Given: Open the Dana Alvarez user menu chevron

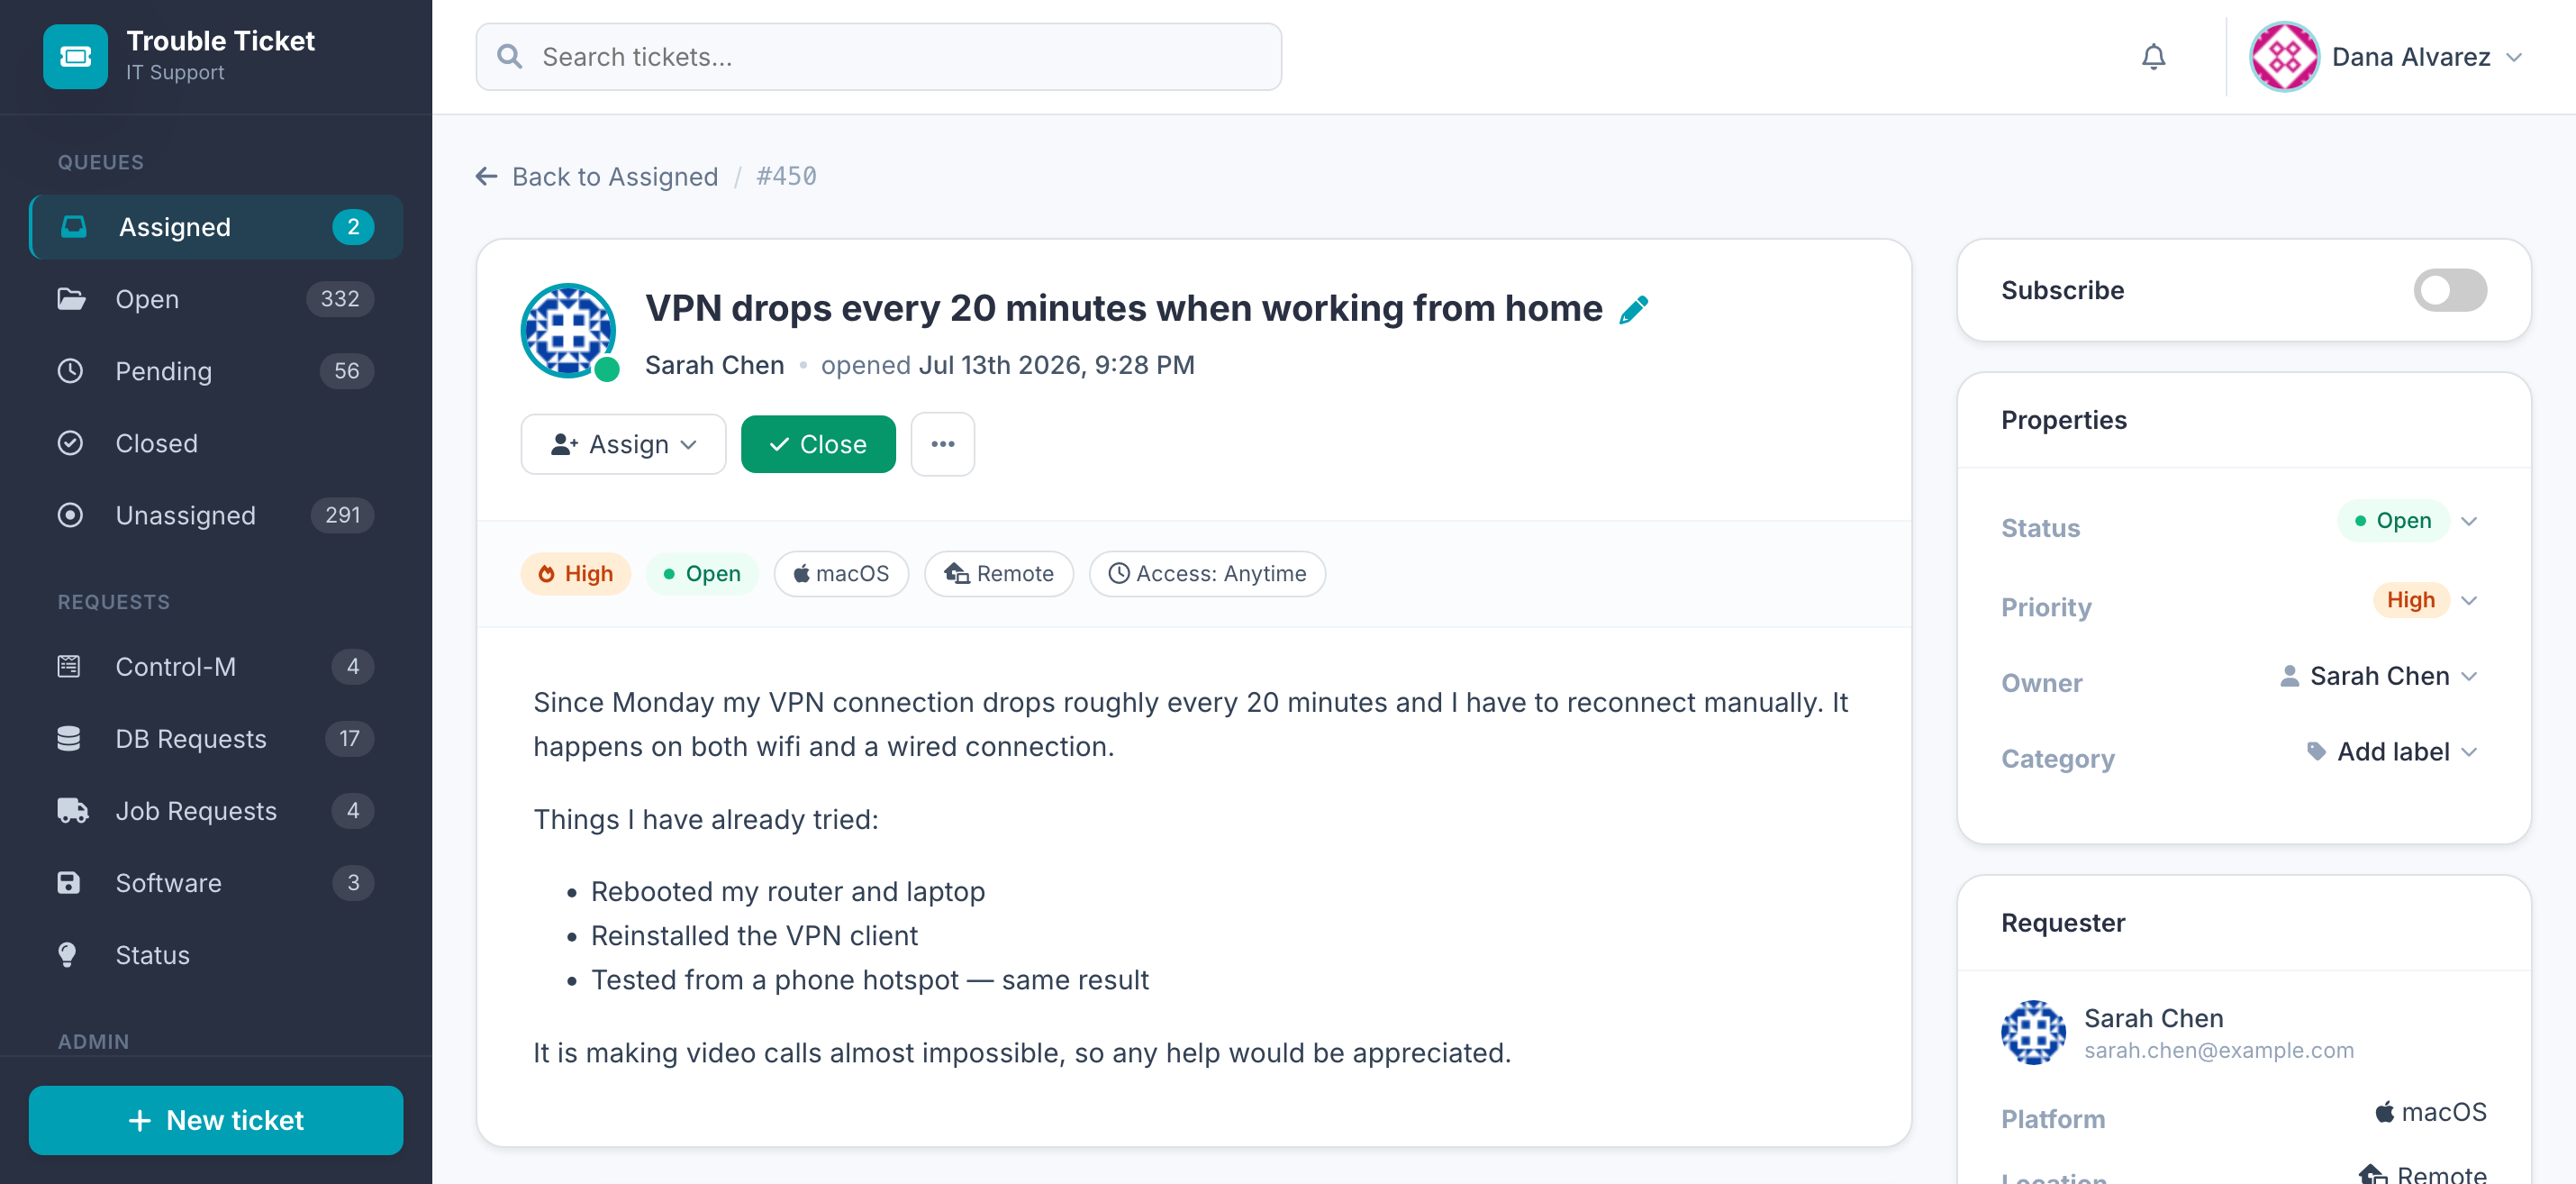Looking at the screenshot, I should pyautogui.click(x=2513, y=58).
